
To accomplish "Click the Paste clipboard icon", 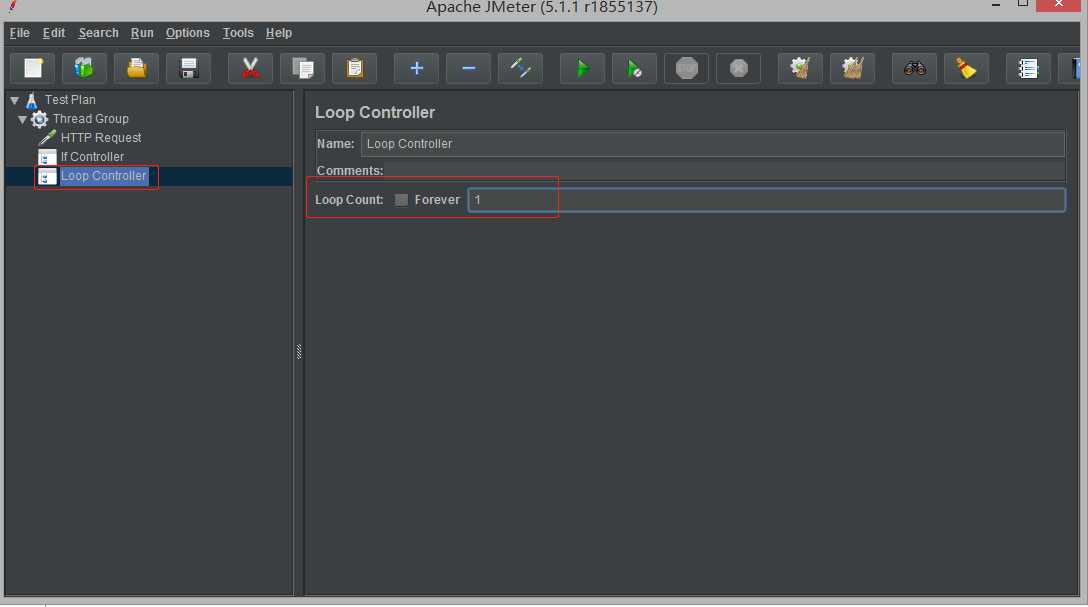I will (355, 68).
